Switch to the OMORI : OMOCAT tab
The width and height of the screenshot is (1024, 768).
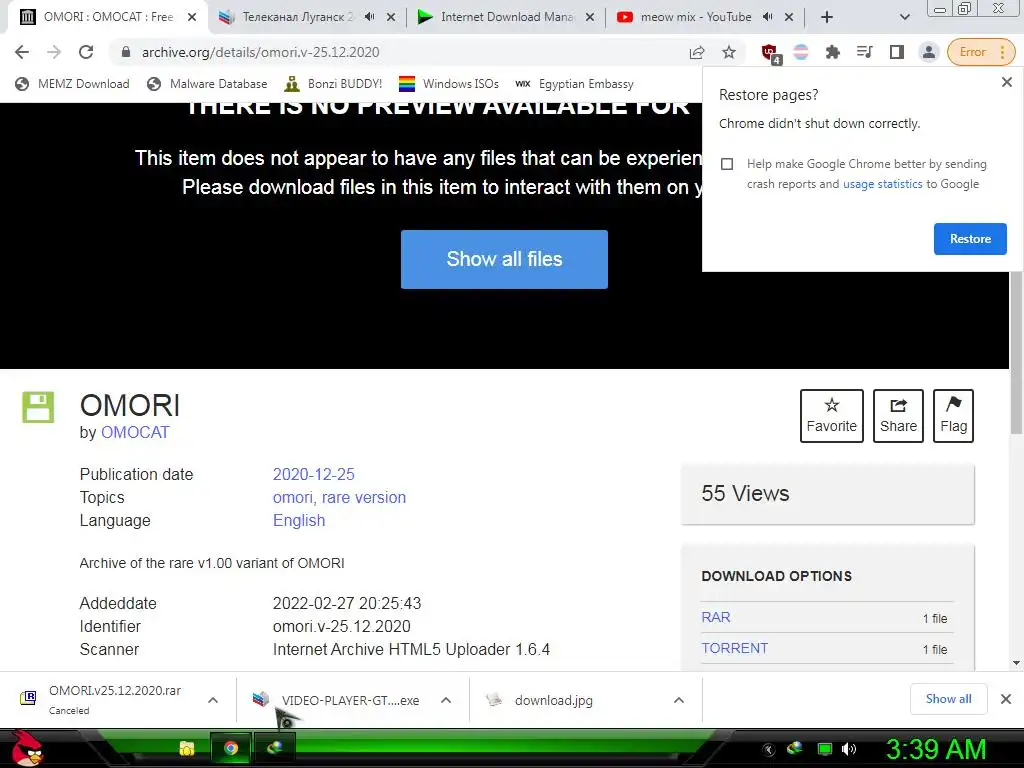pos(108,17)
